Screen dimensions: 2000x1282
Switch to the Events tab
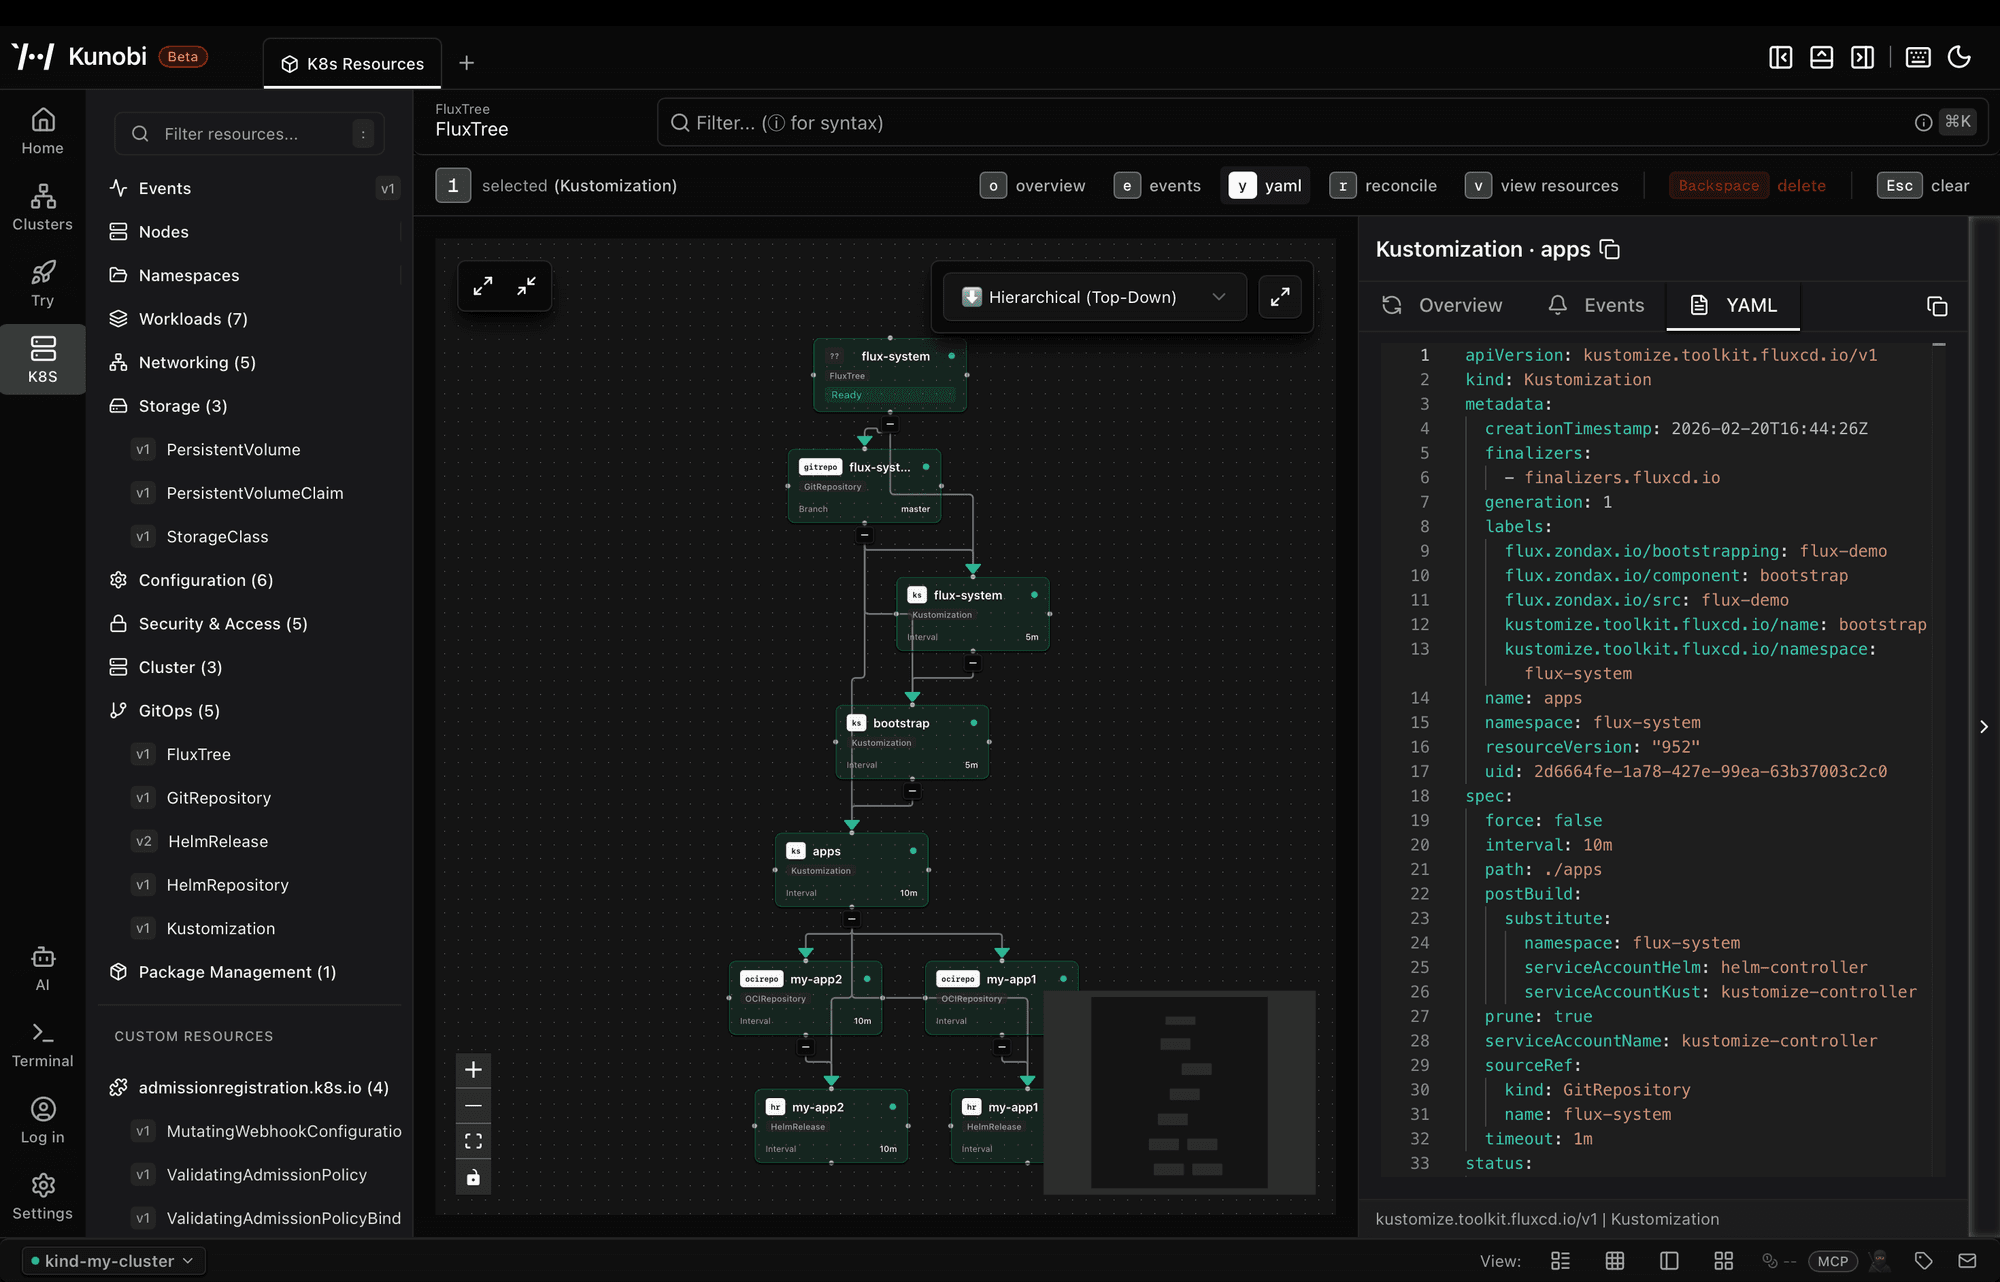tap(1596, 305)
